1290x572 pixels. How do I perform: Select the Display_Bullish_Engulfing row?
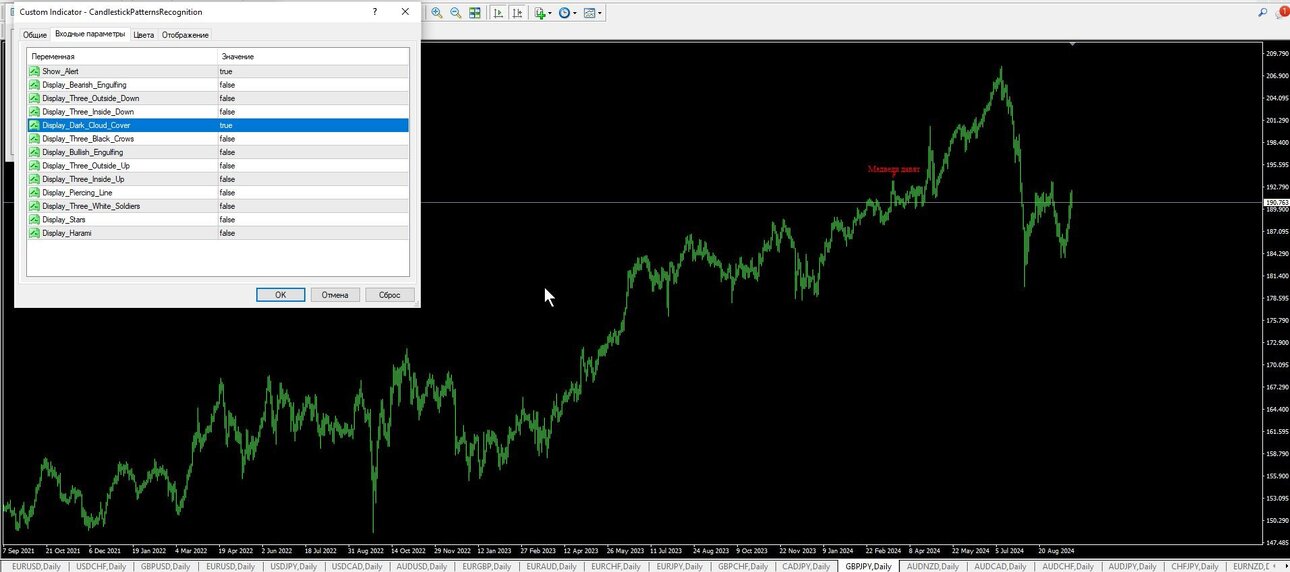click(218, 152)
